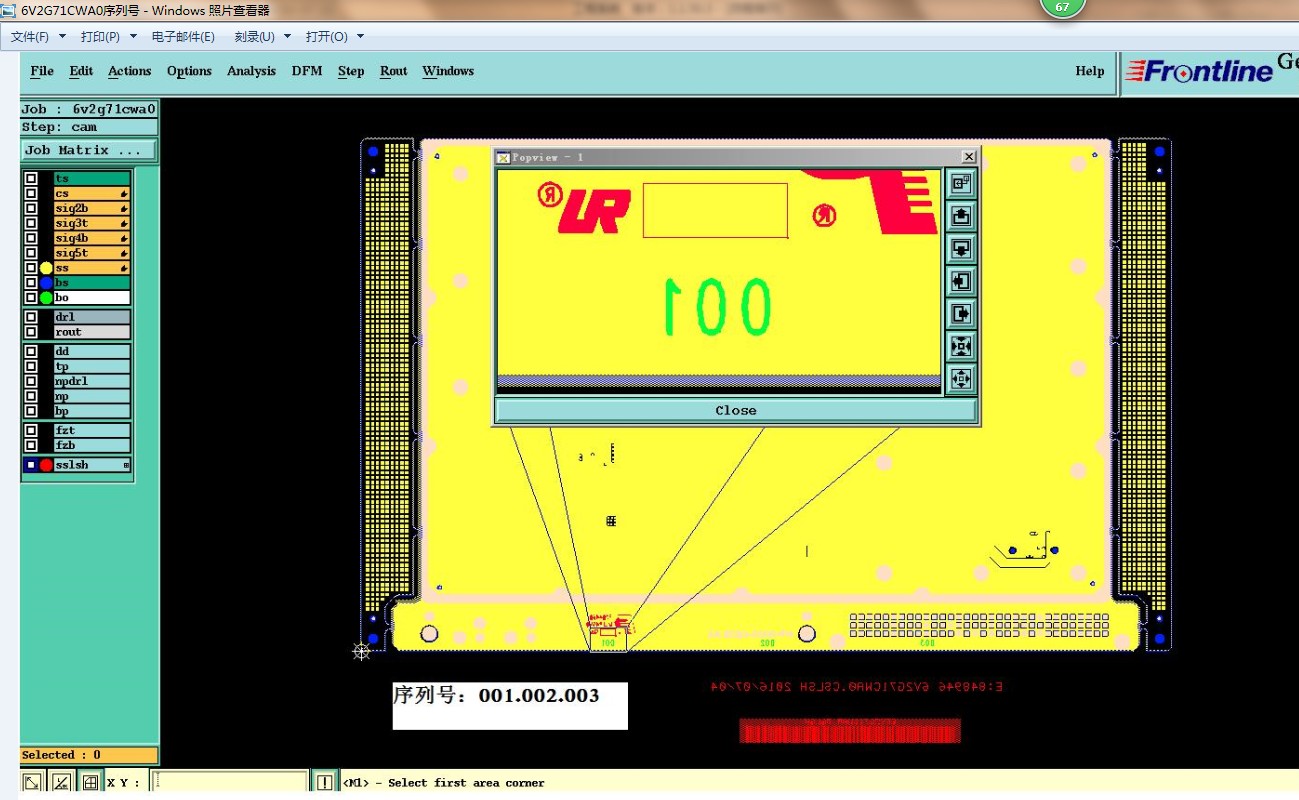This screenshot has height=800, width=1299.
Task: Click the Selected : 0 status field
Action: [x=89, y=755]
